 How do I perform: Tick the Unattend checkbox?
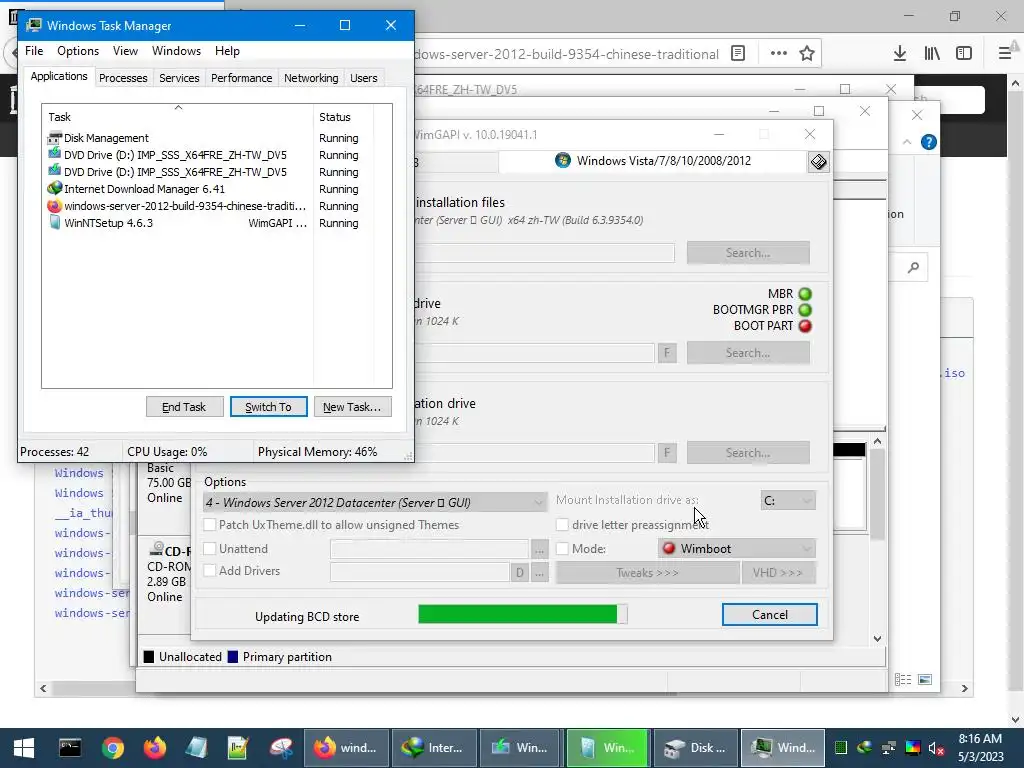coord(210,549)
